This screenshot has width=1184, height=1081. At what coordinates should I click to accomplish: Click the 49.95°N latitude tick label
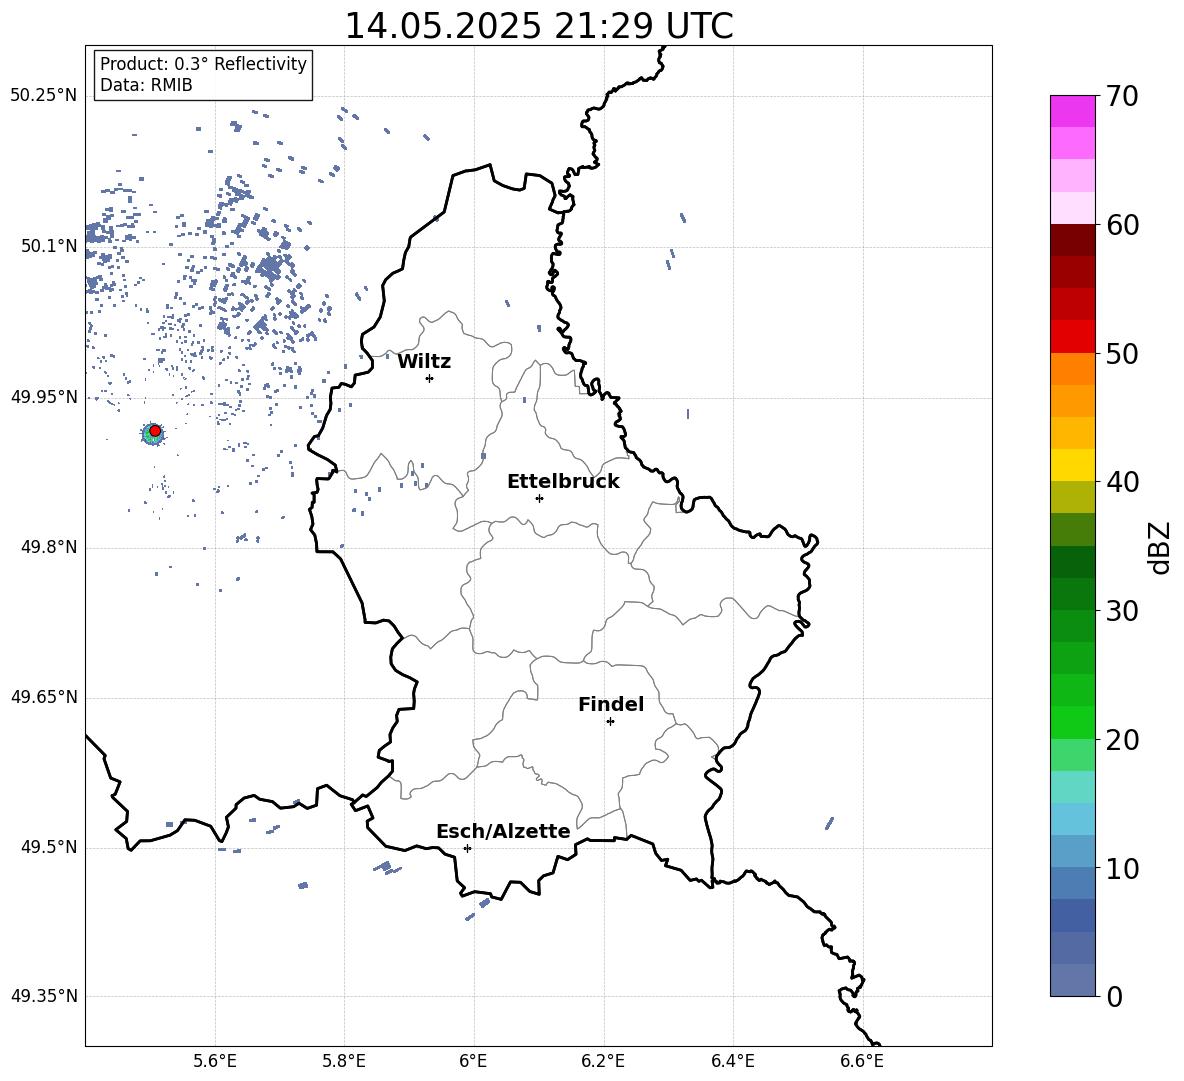point(44,397)
